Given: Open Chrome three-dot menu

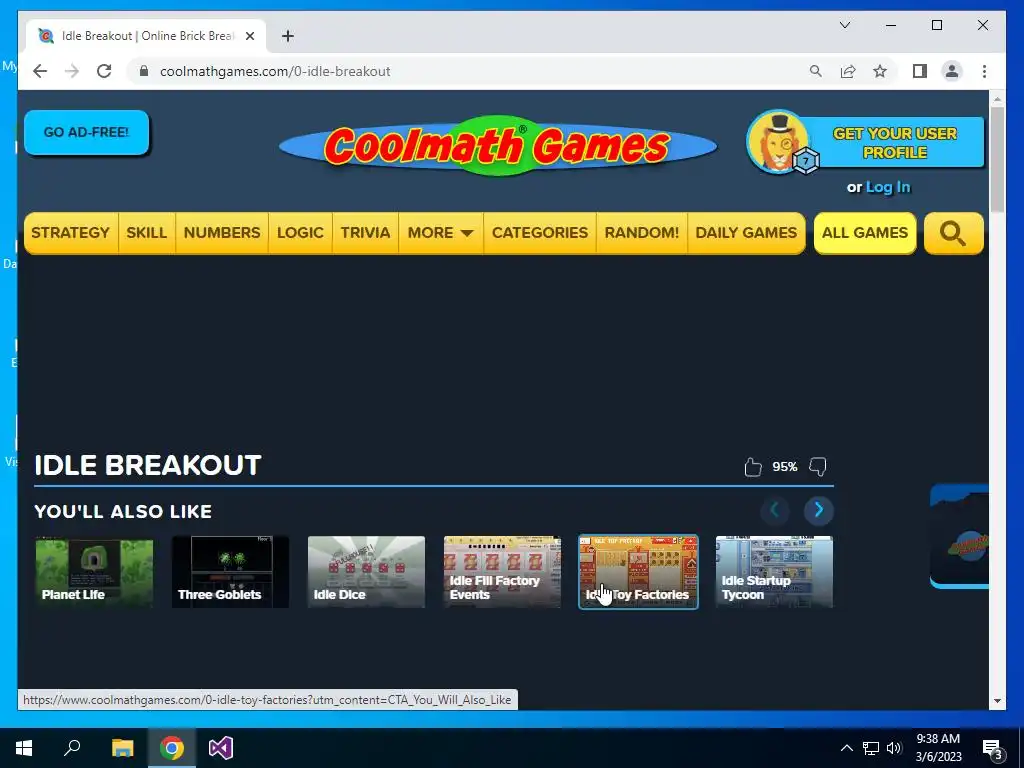Looking at the screenshot, I should (984, 71).
